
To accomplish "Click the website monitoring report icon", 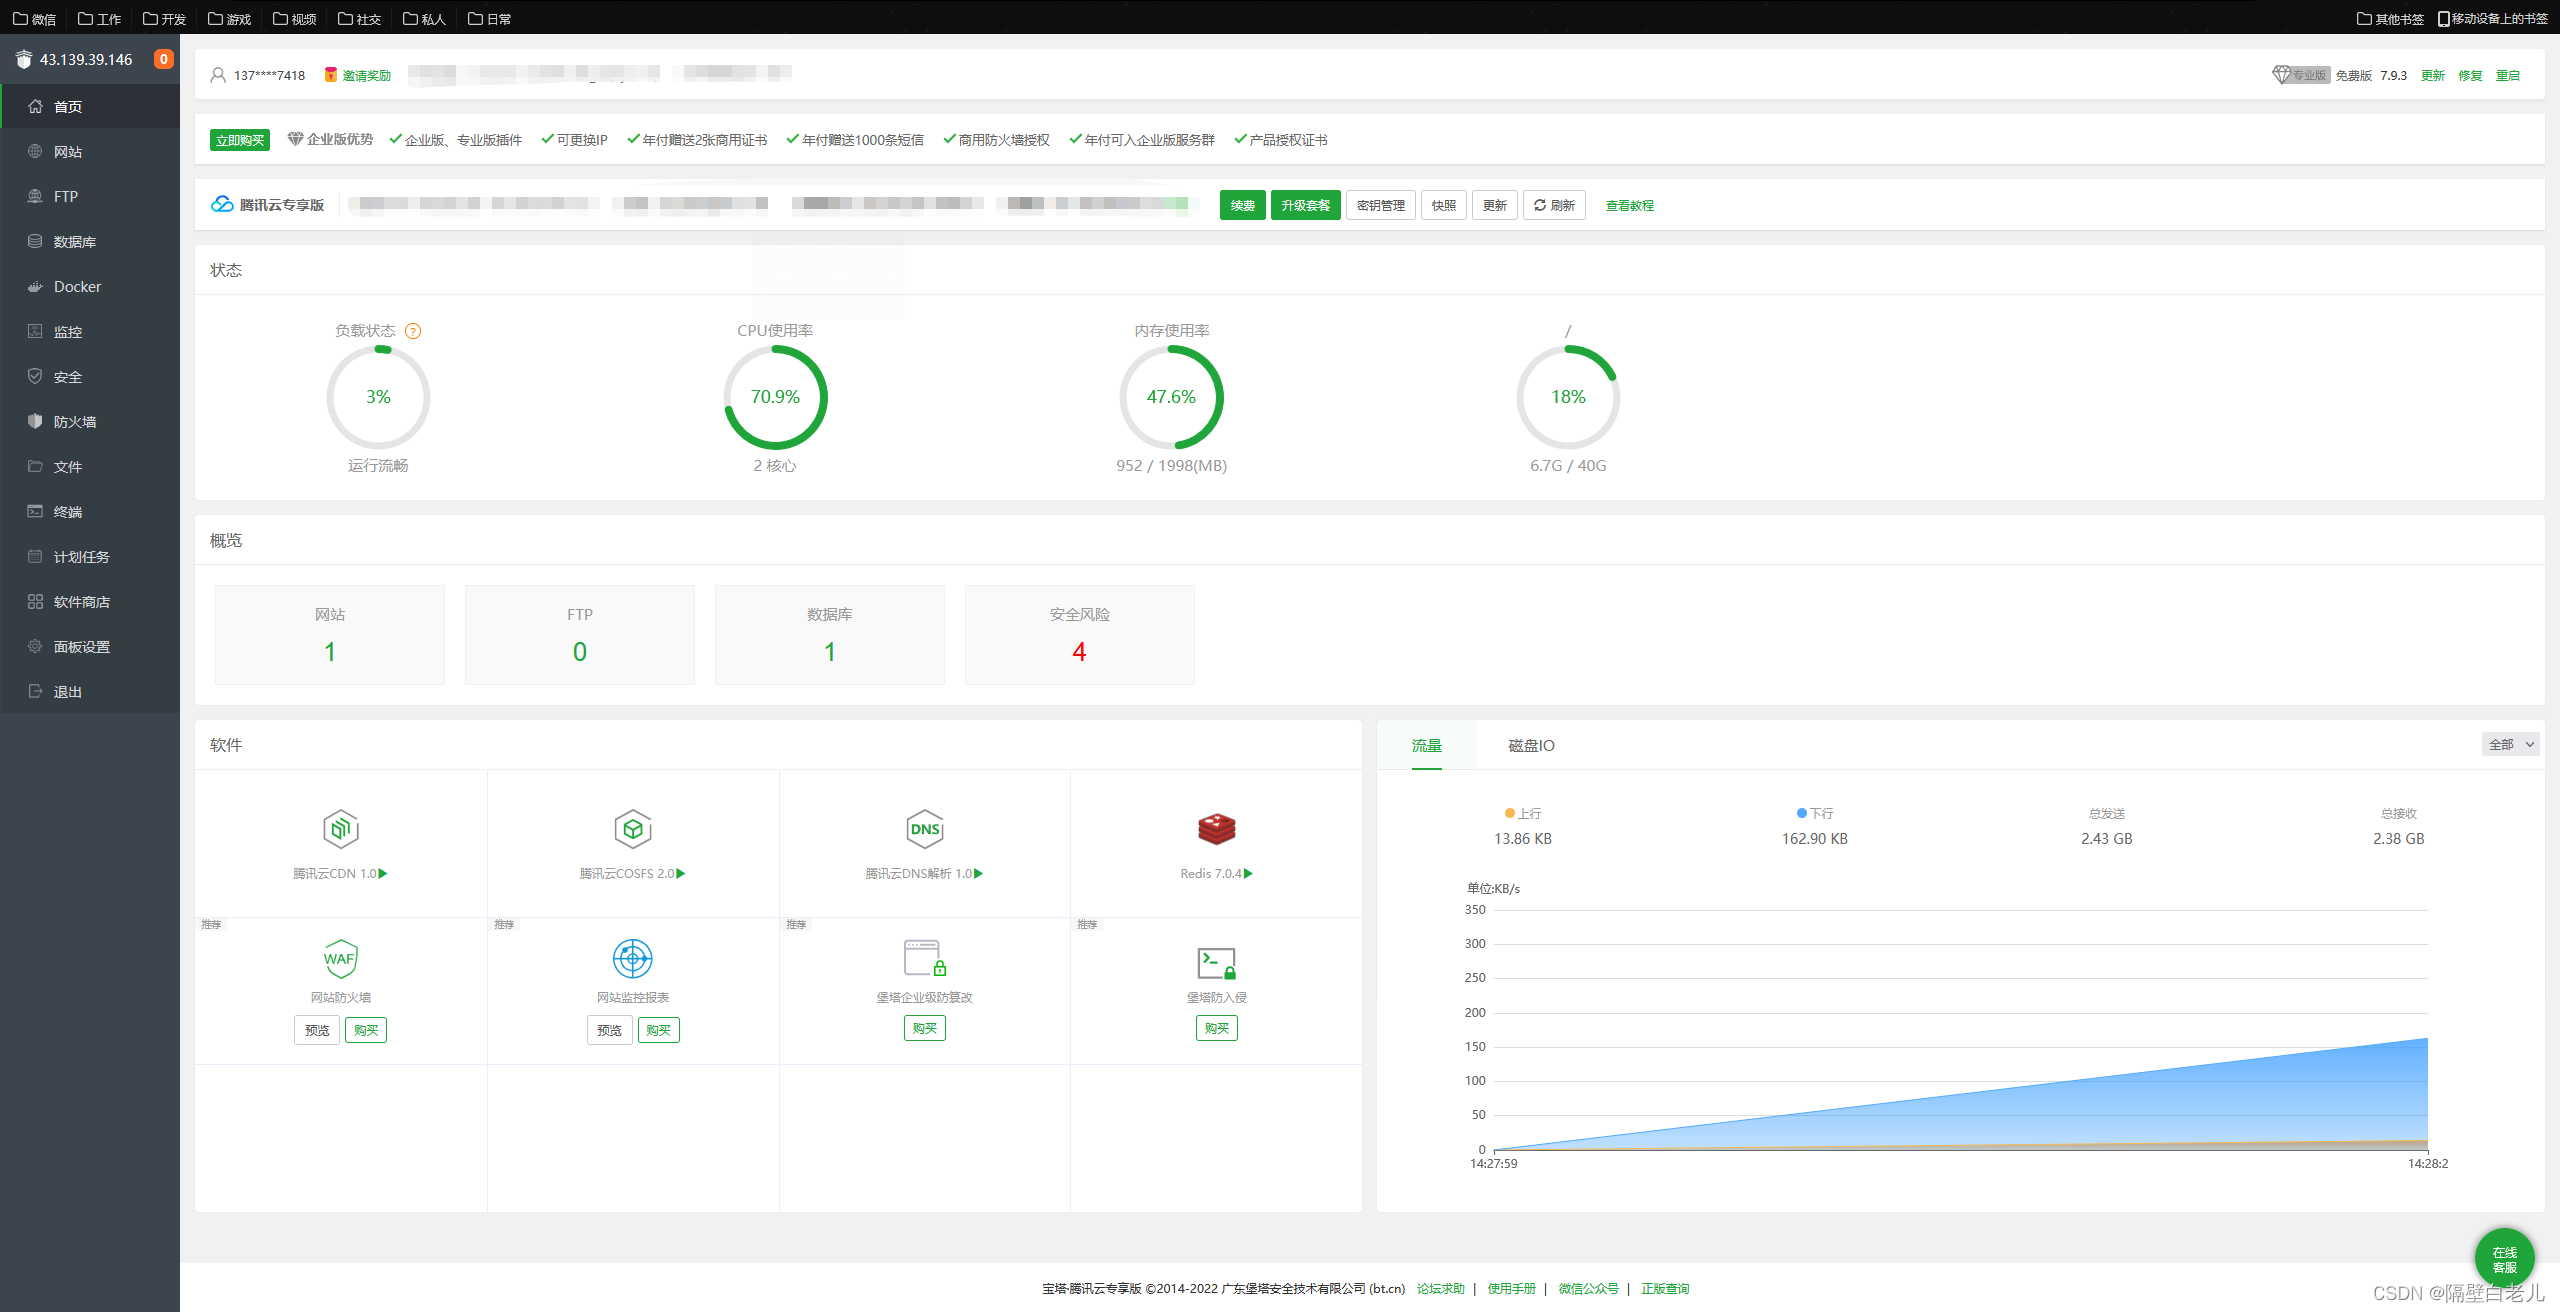I will 632,959.
